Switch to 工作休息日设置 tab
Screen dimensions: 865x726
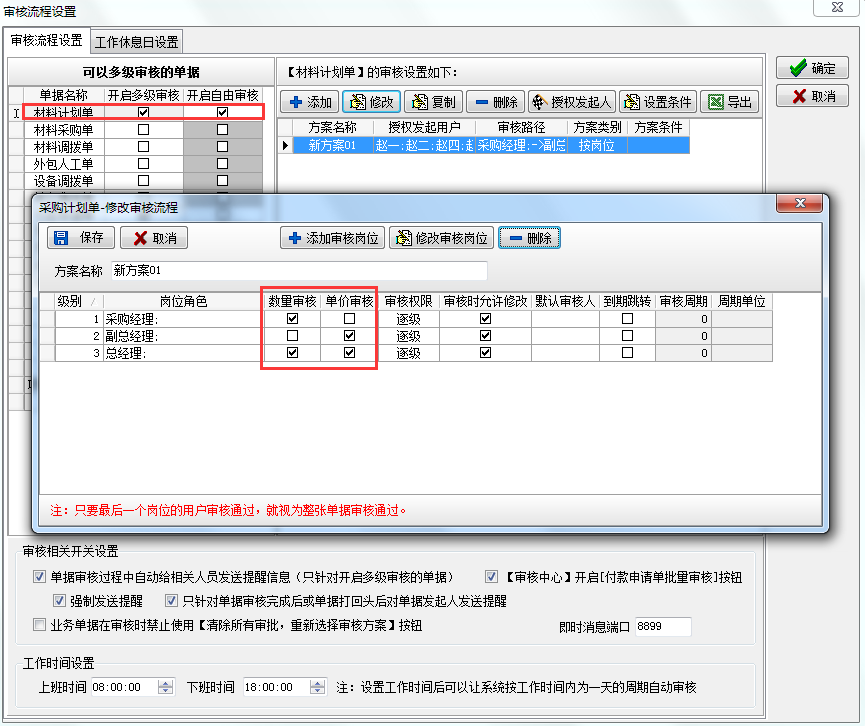[136, 42]
